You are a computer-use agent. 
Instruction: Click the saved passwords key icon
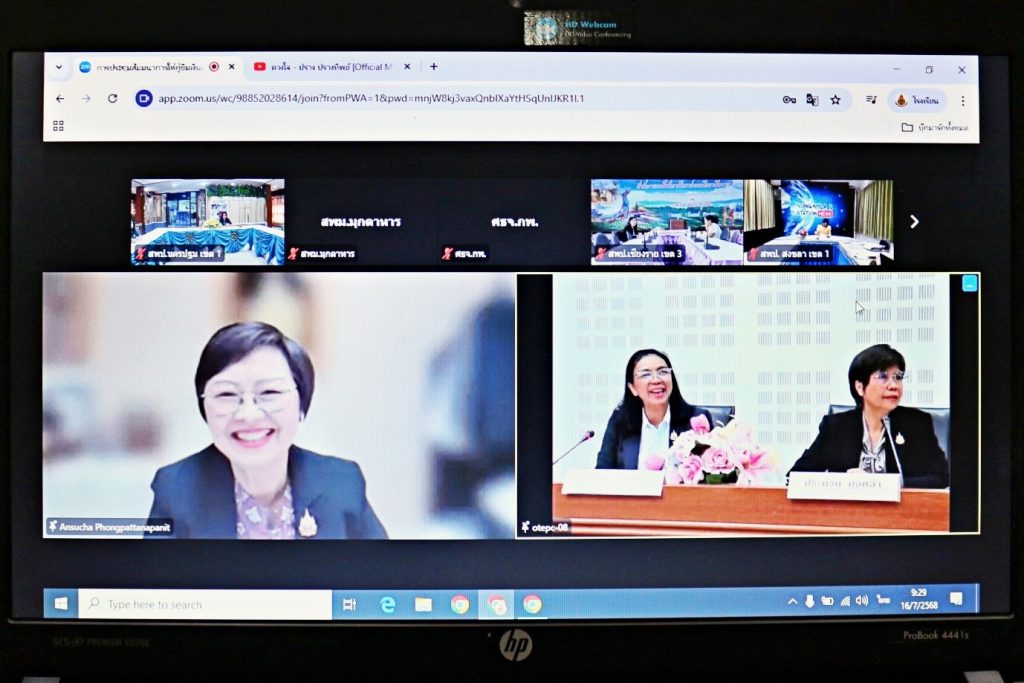point(789,100)
